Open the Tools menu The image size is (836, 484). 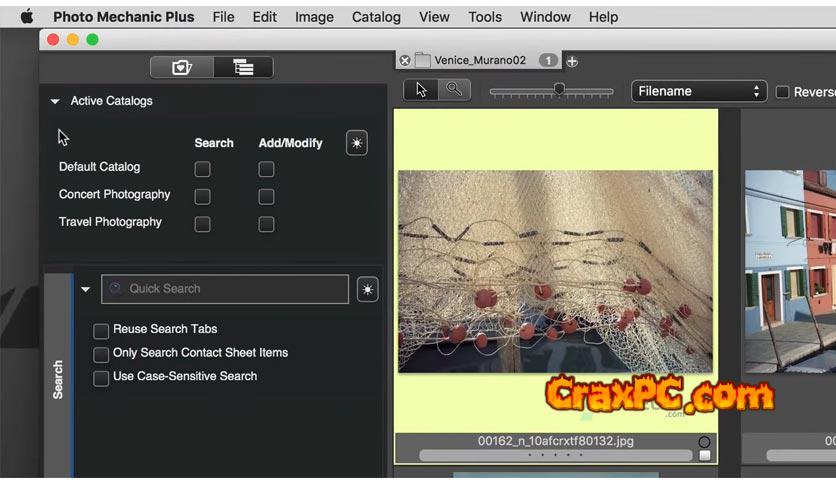click(485, 17)
